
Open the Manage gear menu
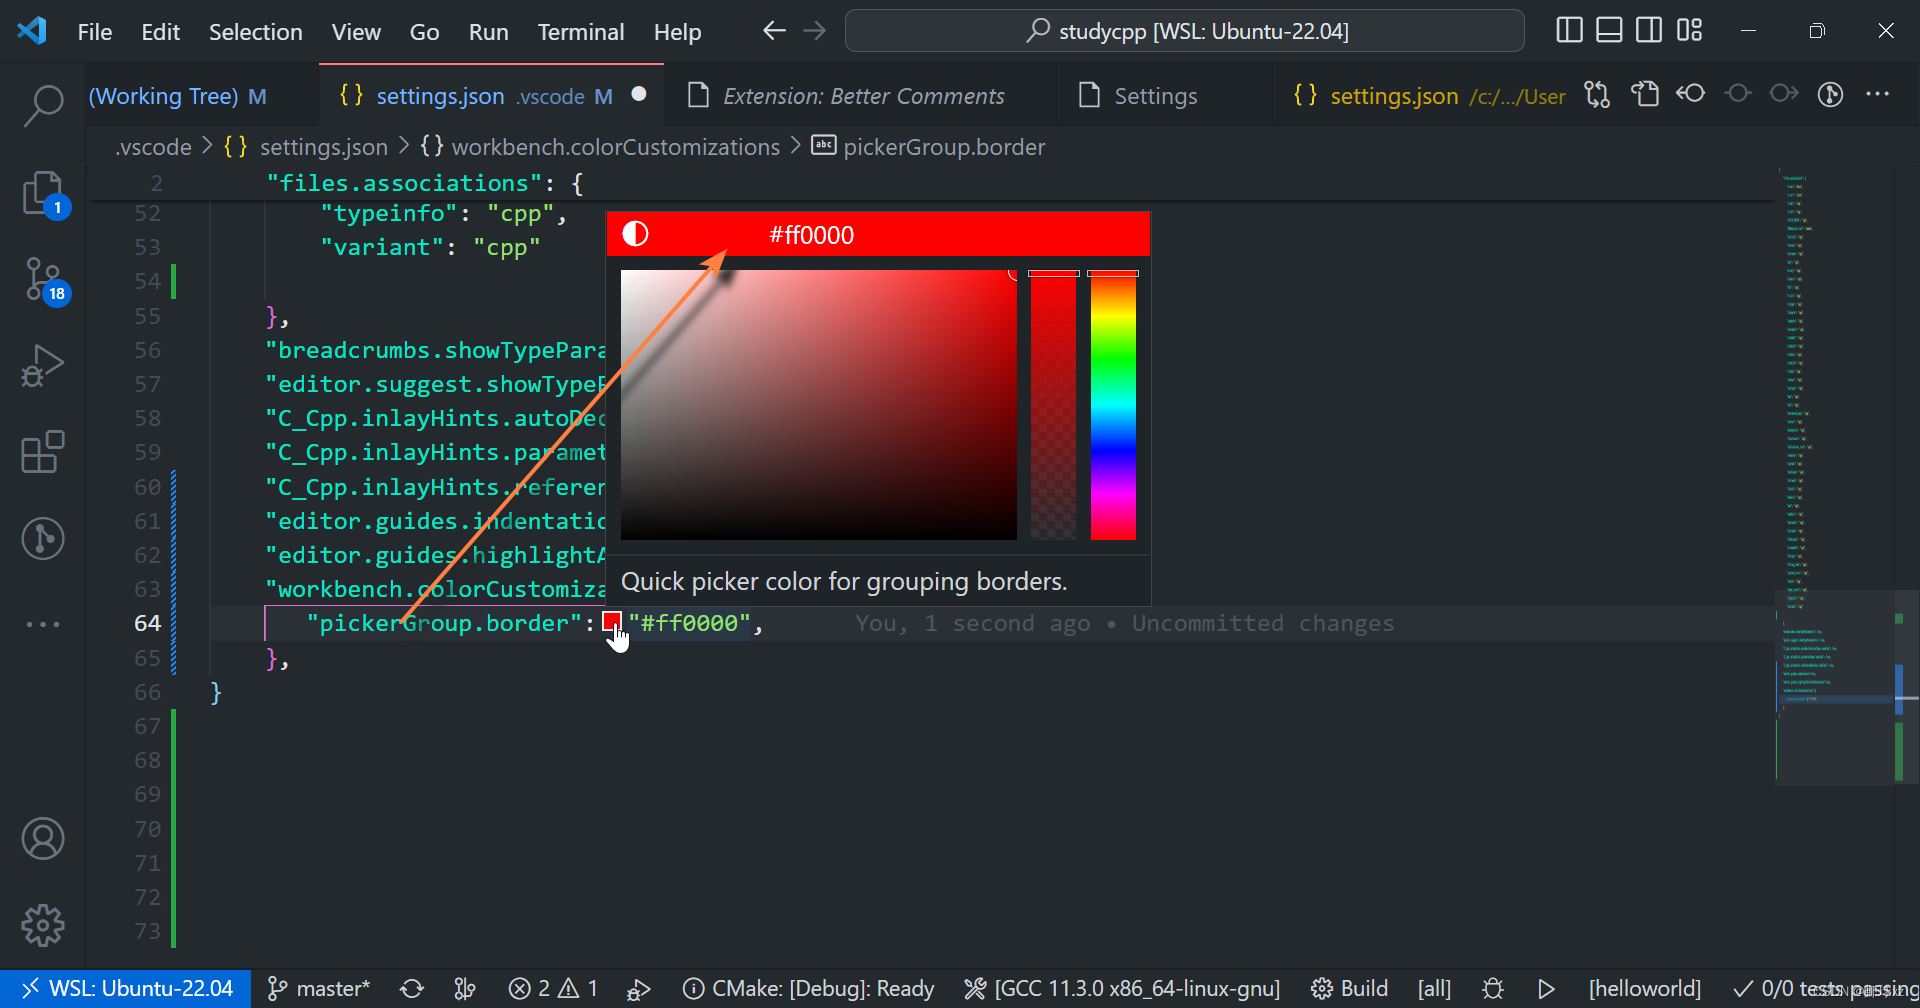(x=43, y=926)
